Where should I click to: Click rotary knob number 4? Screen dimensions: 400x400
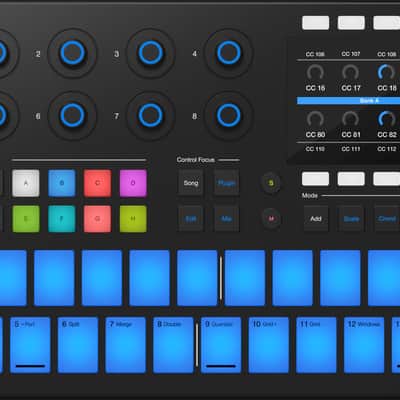click(x=229, y=53)
